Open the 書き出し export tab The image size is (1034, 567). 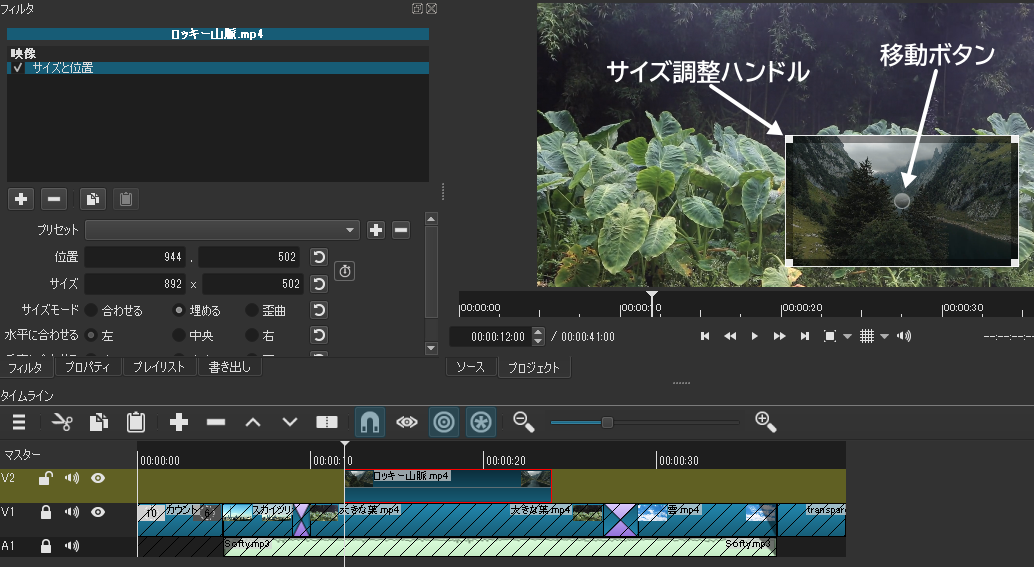[x=230, y=367]
